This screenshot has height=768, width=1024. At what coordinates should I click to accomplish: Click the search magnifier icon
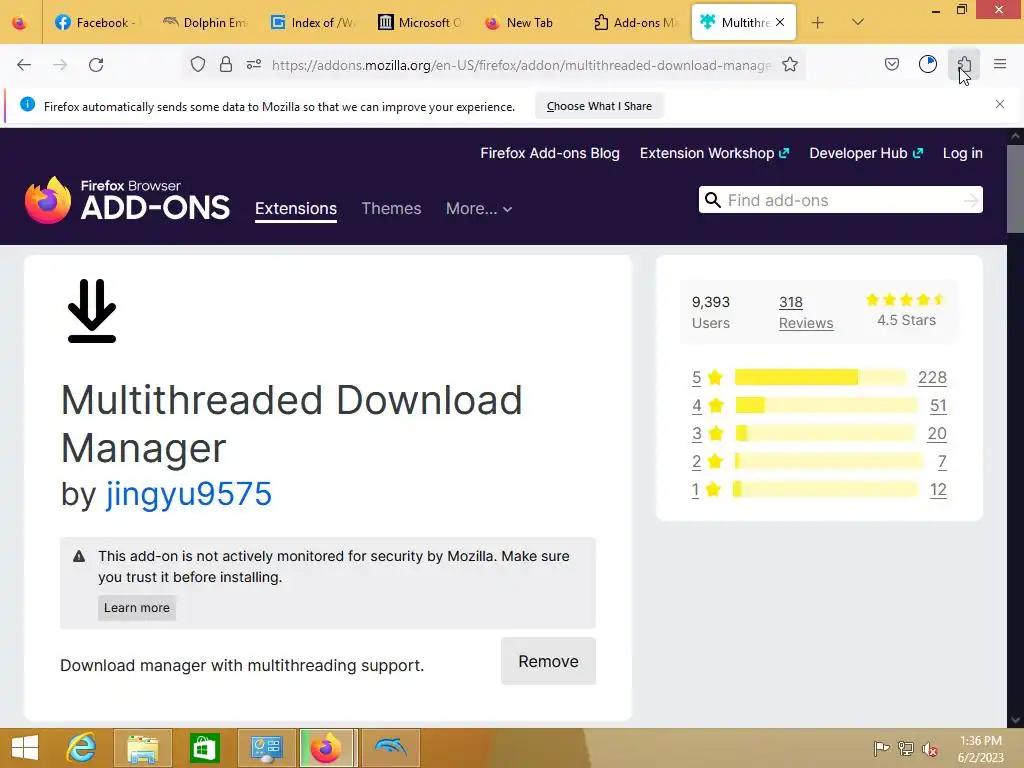tap(712, 200)
